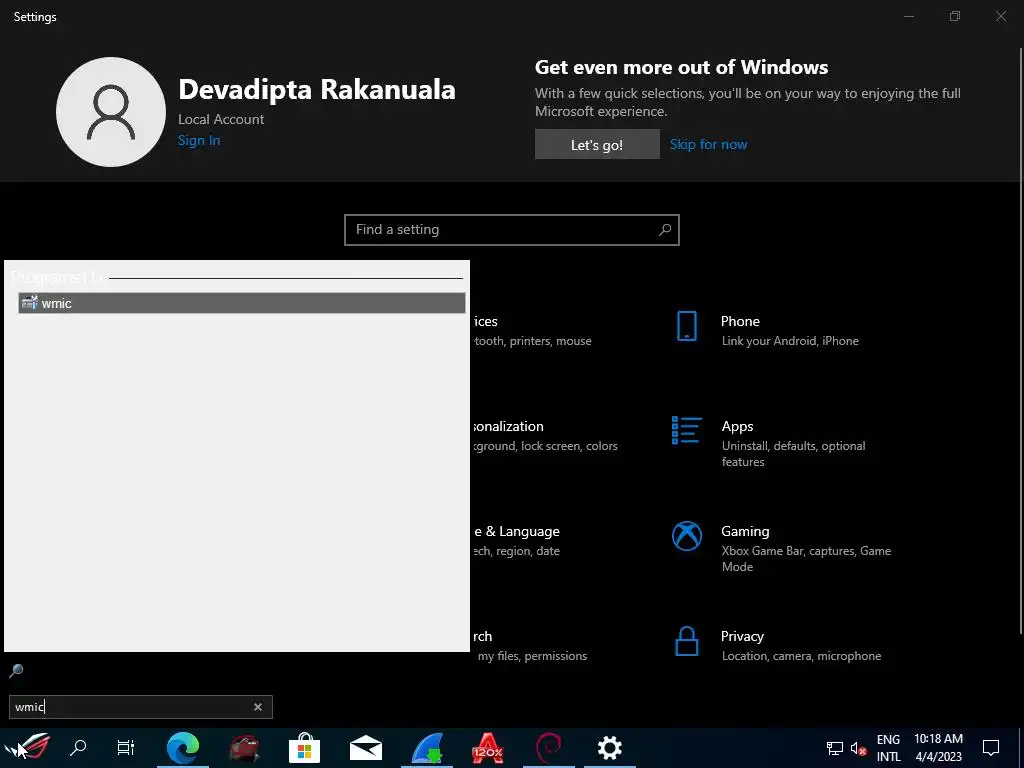This screenshot has height=768, width=1024.
Task: Click the wmic start menu search box
Action: click(x=140, y=707)
